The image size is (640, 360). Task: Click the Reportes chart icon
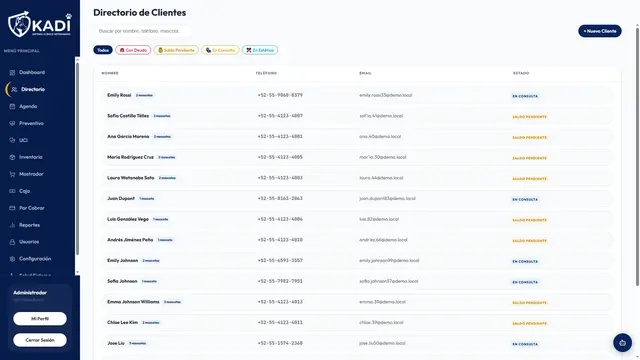pos(12,225)
